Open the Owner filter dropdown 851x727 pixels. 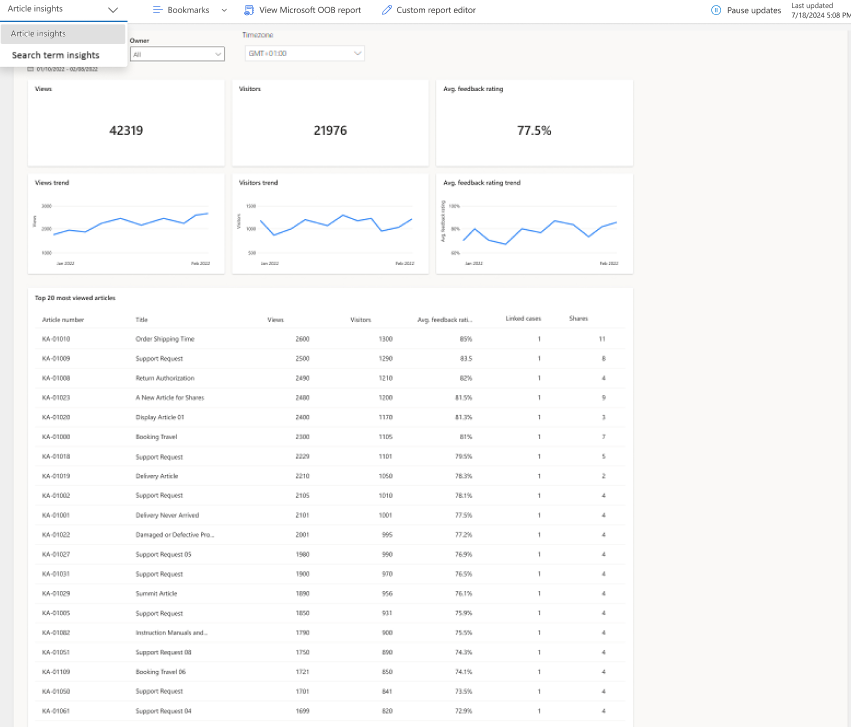click(x=177, y=53)
